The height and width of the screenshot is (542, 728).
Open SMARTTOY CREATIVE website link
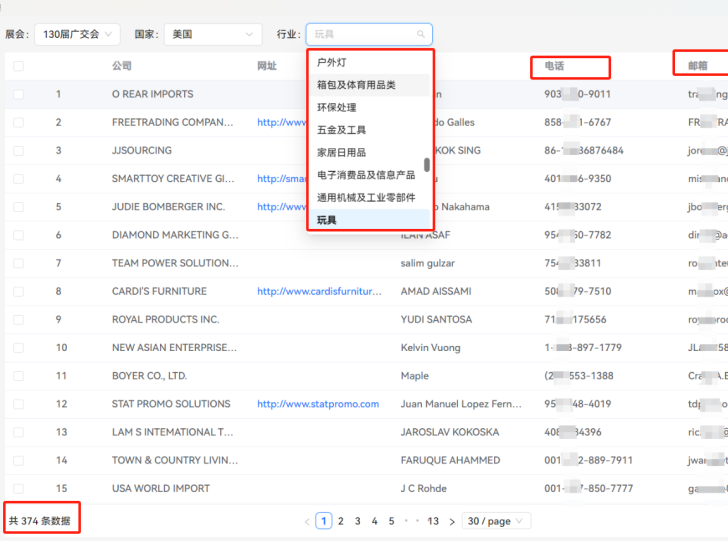click(282, 179)
